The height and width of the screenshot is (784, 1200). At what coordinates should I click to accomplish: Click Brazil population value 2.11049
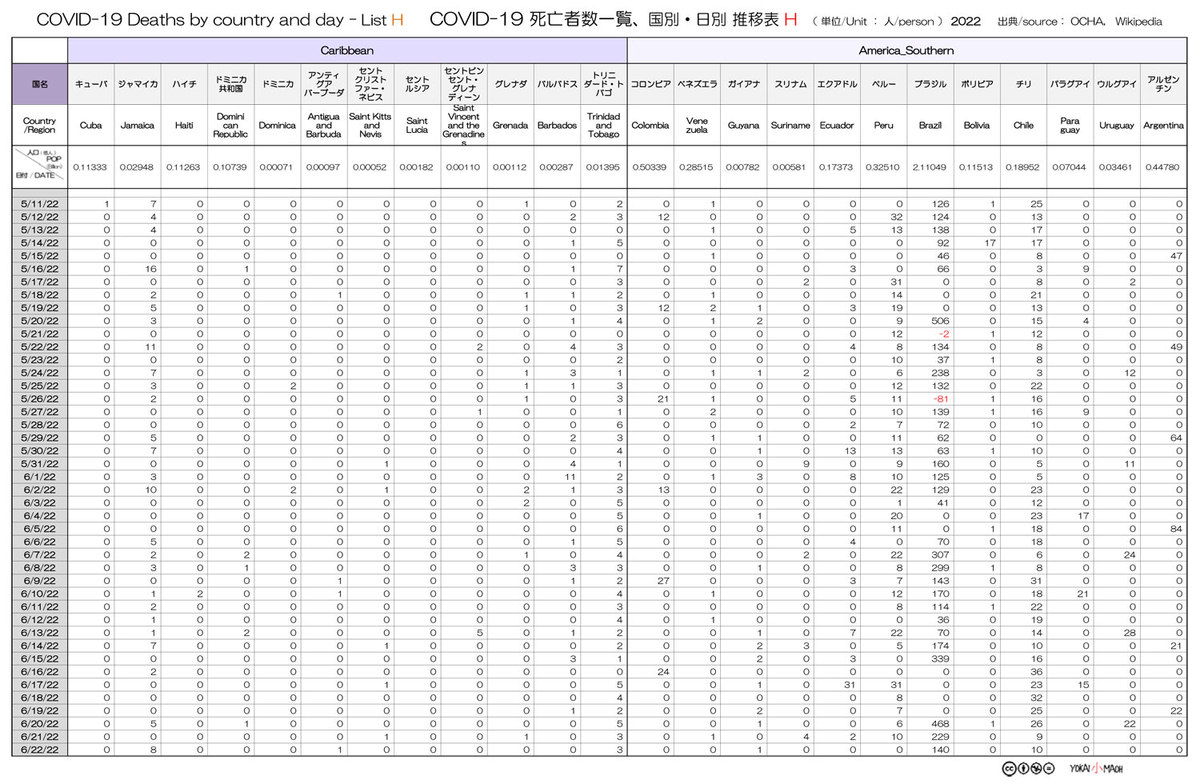coord(930,167)
